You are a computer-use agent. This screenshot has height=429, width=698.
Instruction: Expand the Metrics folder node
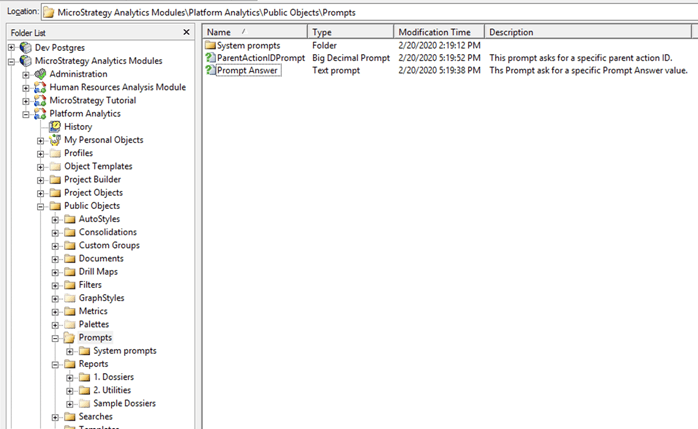click(55, 311)
